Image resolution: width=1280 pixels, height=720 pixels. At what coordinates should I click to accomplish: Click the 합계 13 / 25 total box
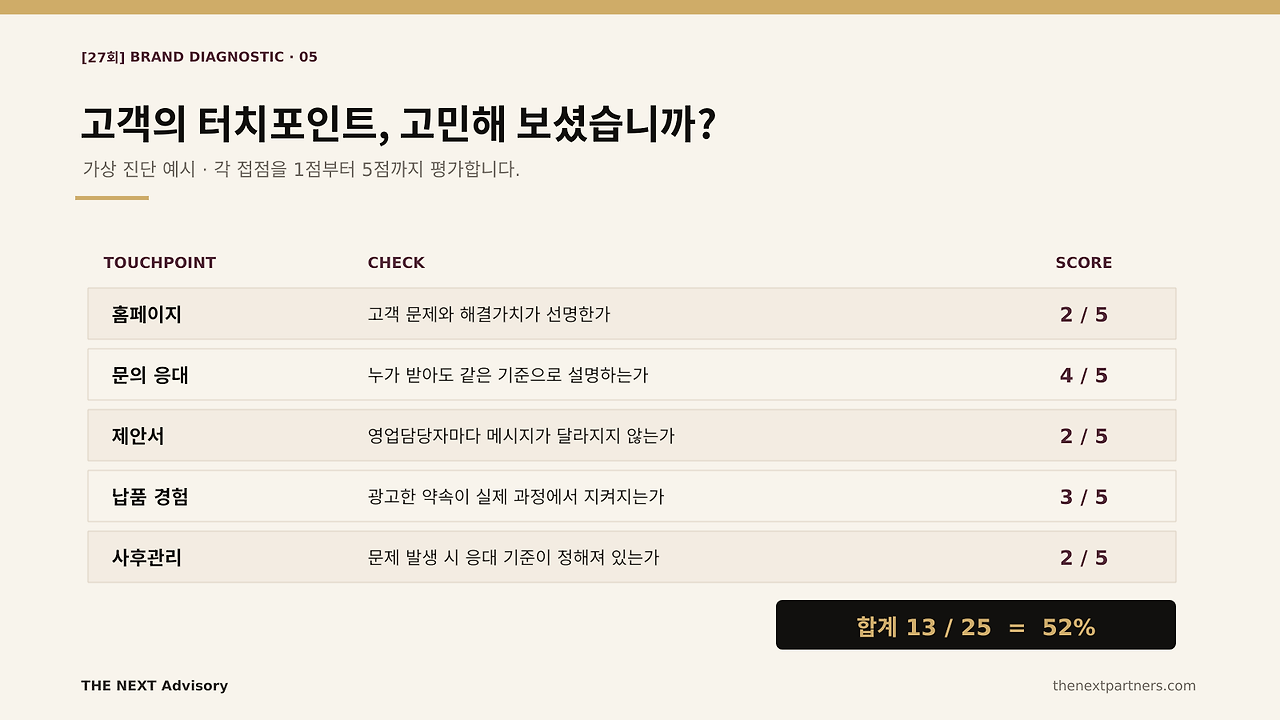tap(976, 625)
